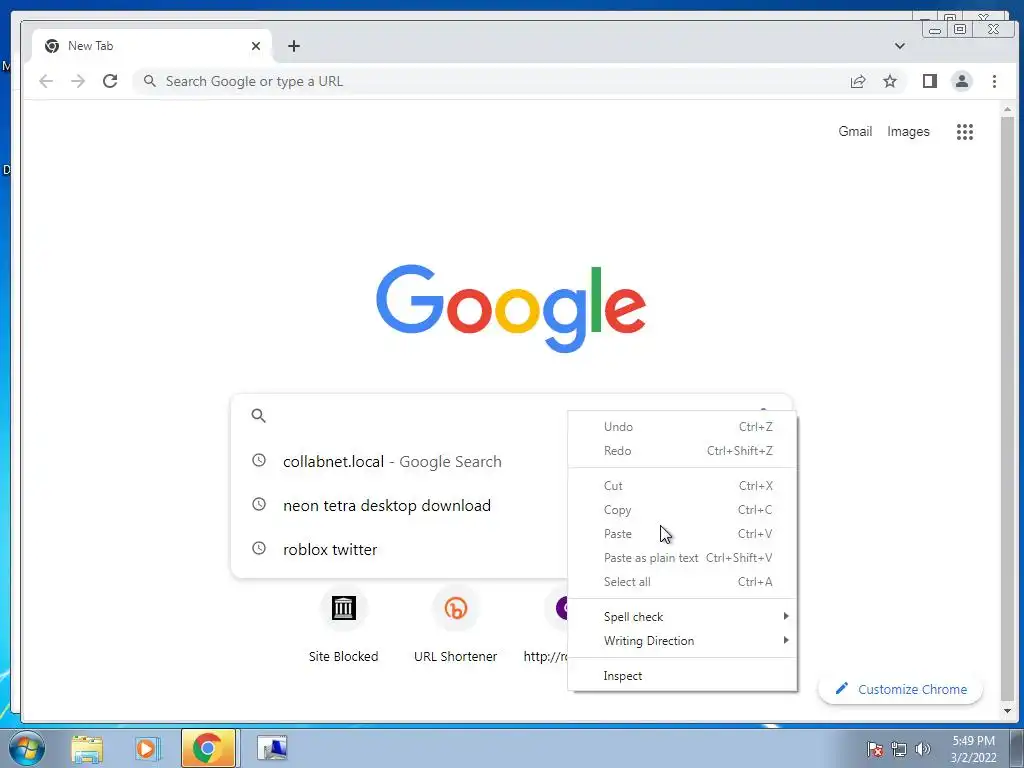
Task: Click the browser Forward arrow
Action: pos(78,81)
